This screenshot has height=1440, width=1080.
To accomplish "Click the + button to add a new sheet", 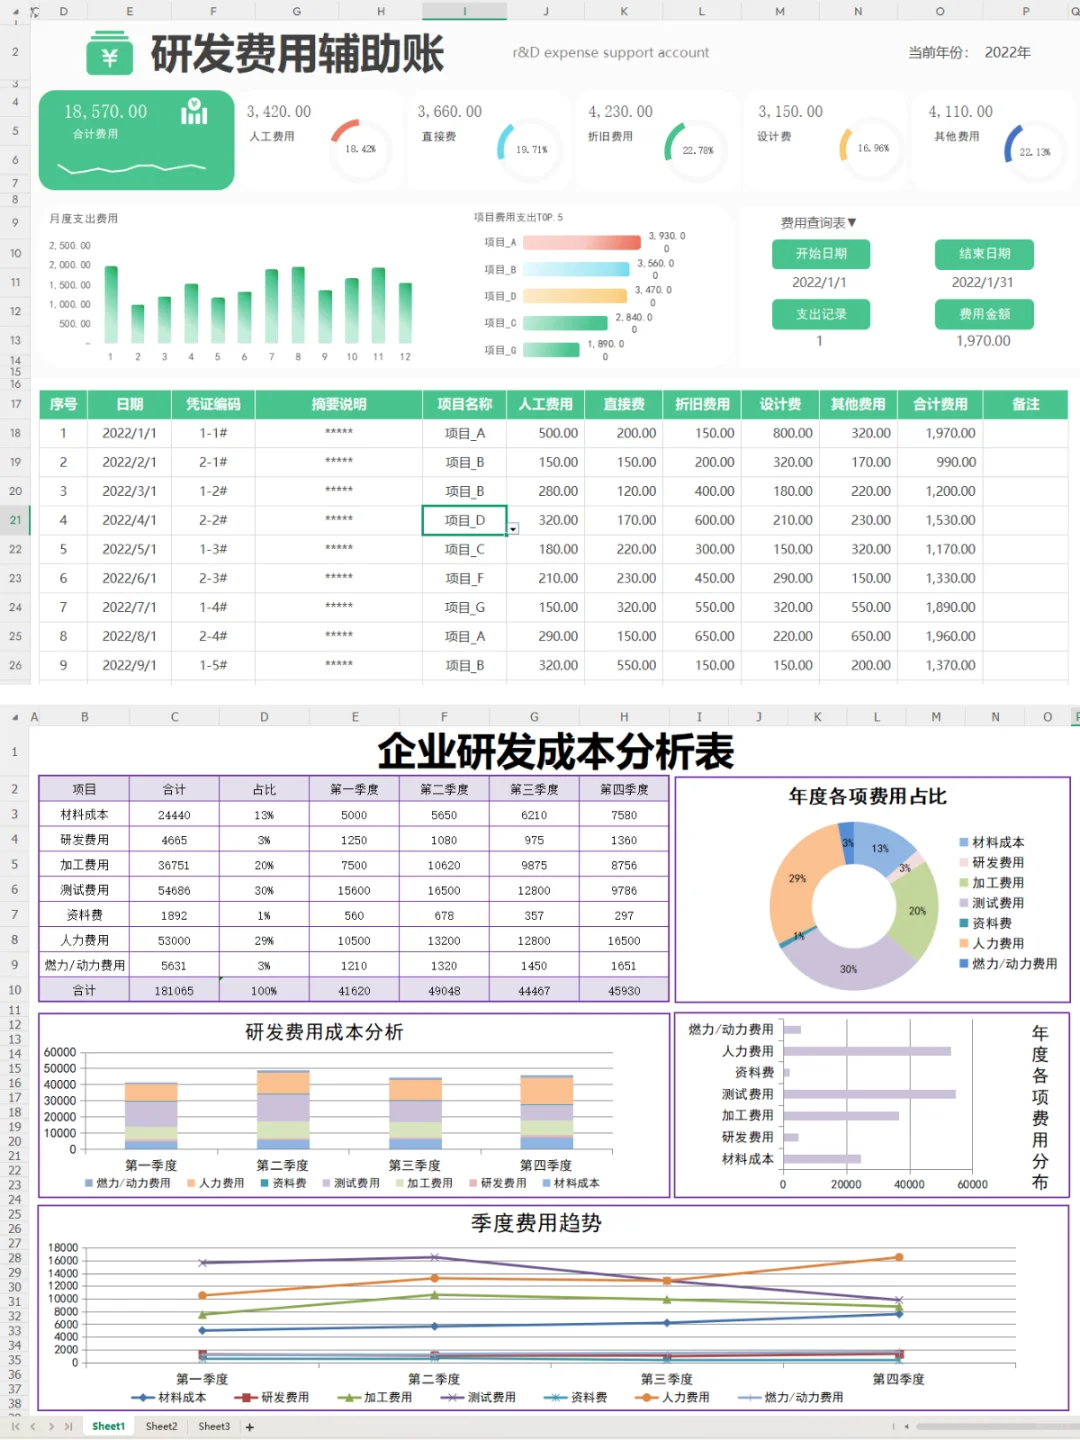I will (248, 1425).
